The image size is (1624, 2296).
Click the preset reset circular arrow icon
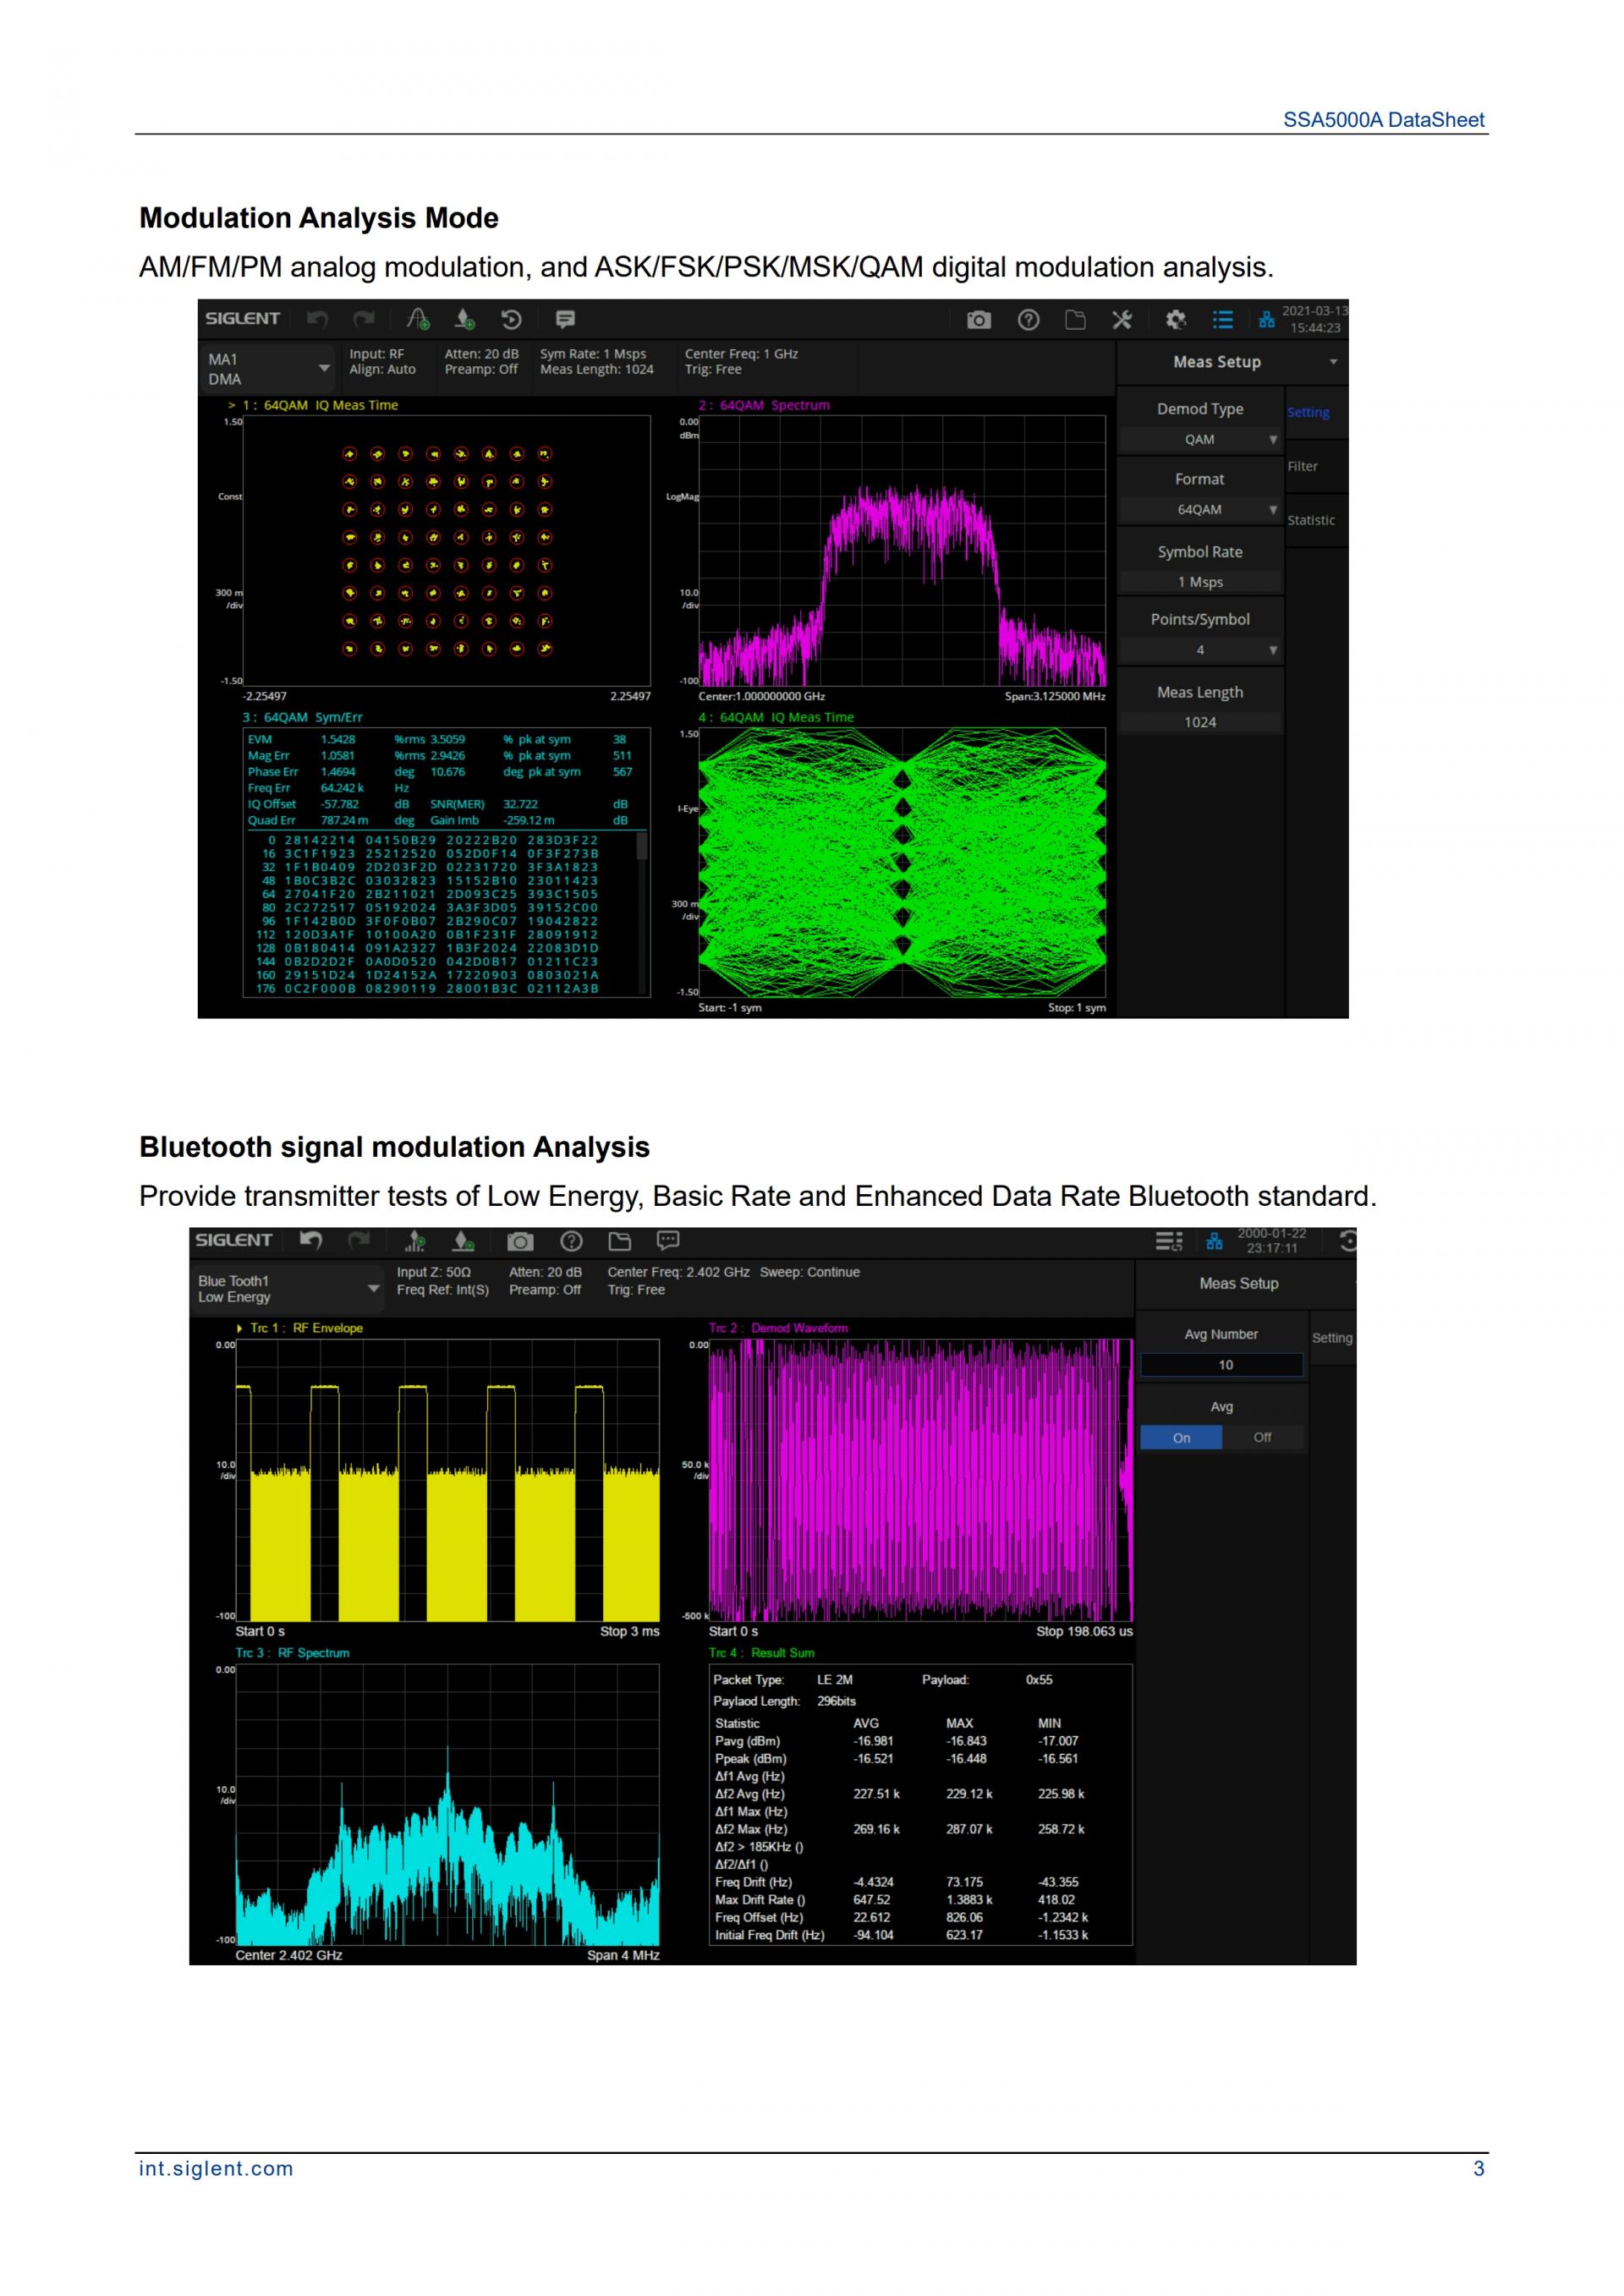click(x=511, y=320)
